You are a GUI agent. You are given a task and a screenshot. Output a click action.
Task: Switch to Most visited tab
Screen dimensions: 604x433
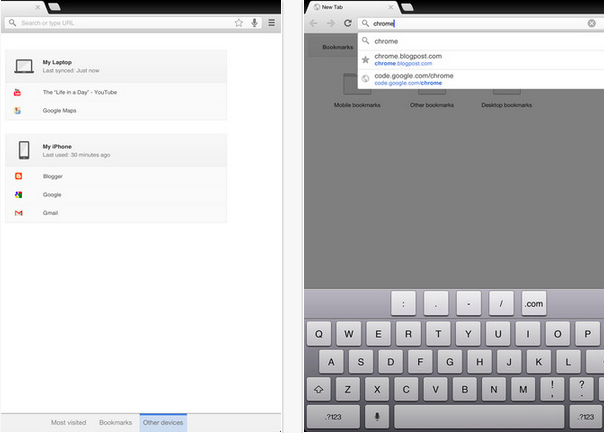click(69, 423)
